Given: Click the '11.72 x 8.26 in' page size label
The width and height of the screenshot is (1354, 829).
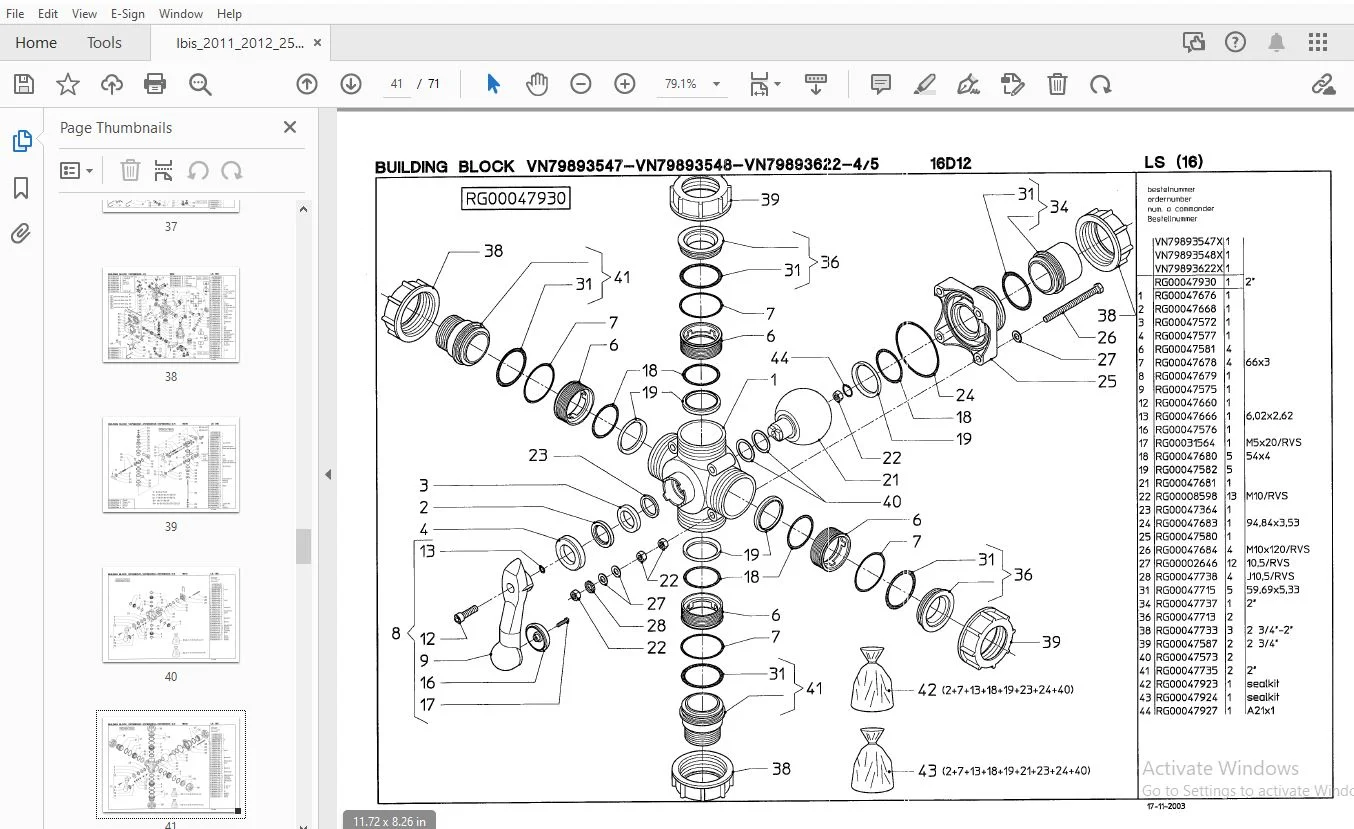Looking at the screenshot, I should click(x=389, y=821).
